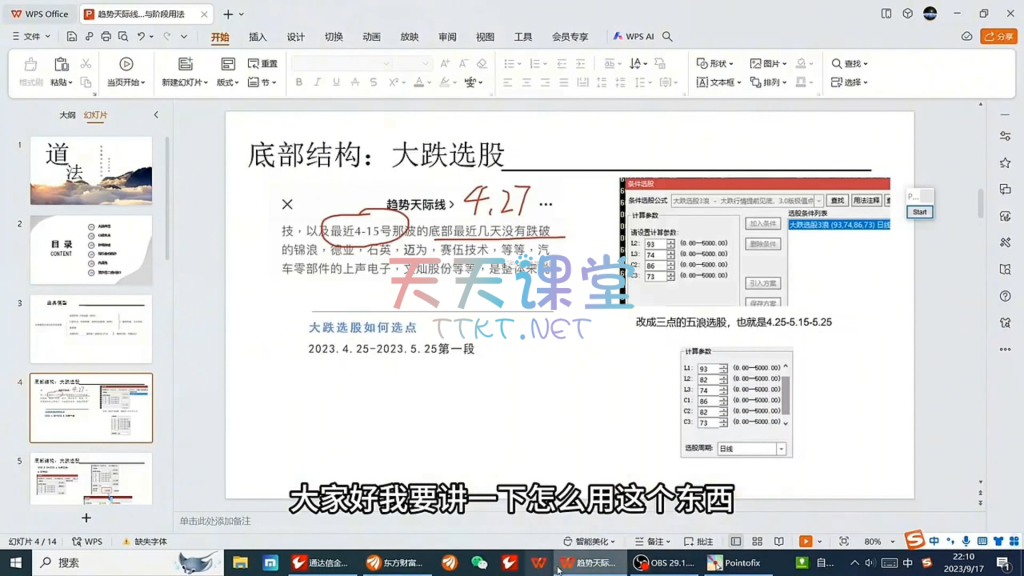This screenshot has width=1024, height=576.
Task: Click the Print icon in quick access toolbar
Action: (x=106, y=37)
